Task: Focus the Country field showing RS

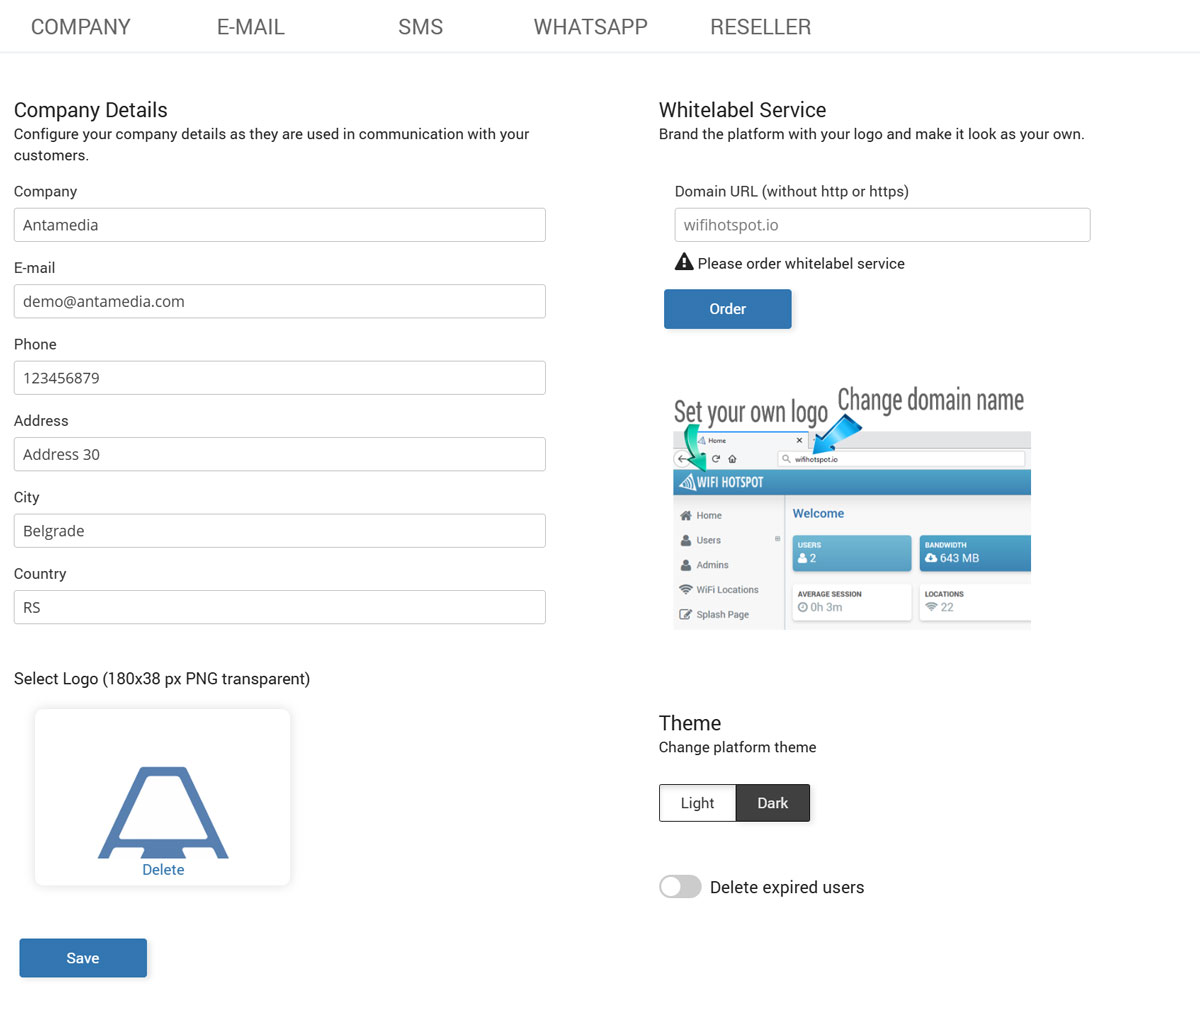Action: (279, 607)
